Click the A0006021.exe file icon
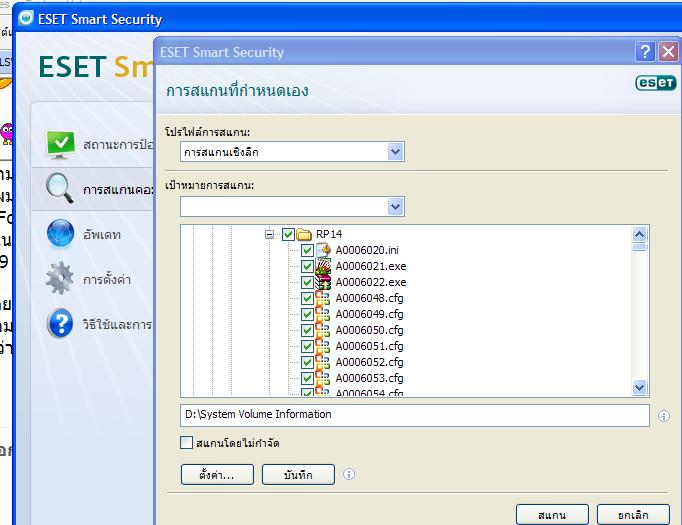The height and width of the screenshot is (525, 682). (x=323, y=266)
